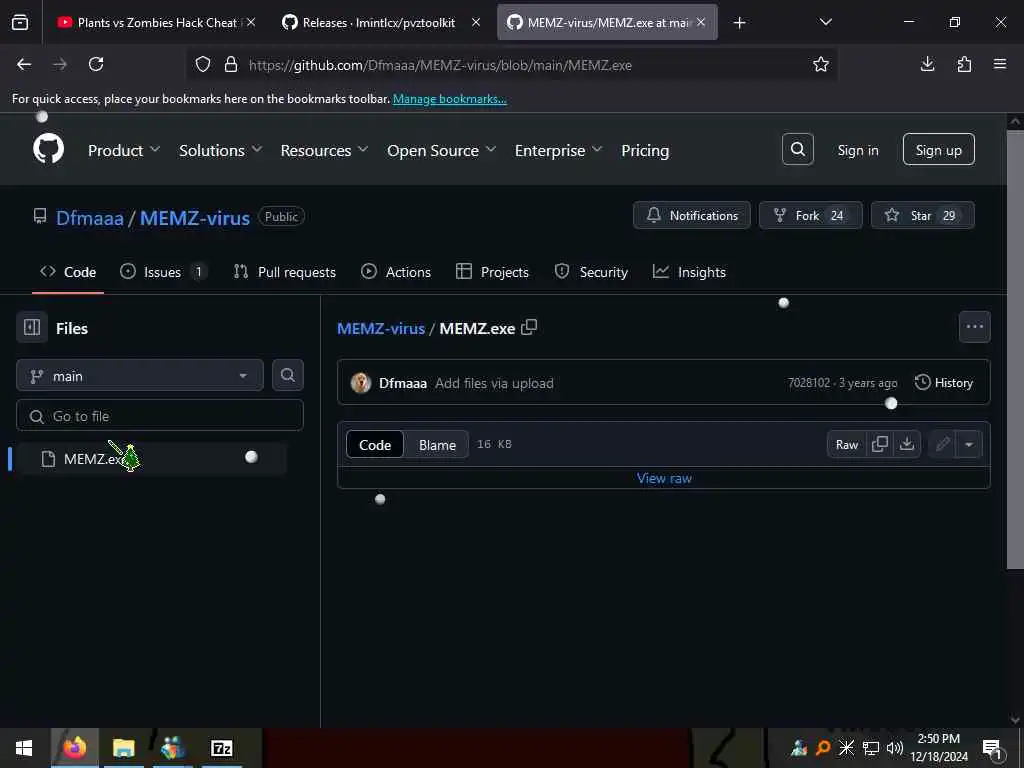Viewport: 1024px width, 768px height.
Task: Click Dfmaaa's avatar image
Action: point(360,383)
